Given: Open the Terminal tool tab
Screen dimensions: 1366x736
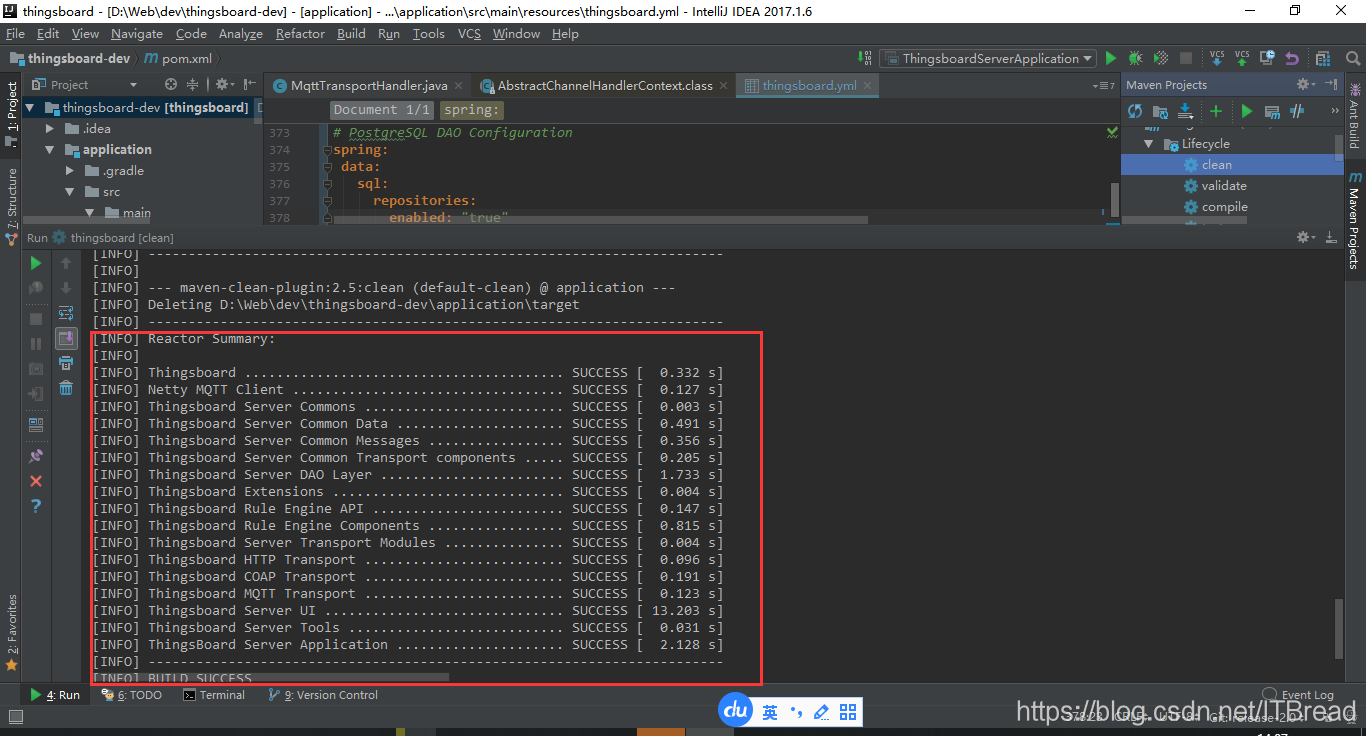Looking at the screenshot, I should pos(214,695).
